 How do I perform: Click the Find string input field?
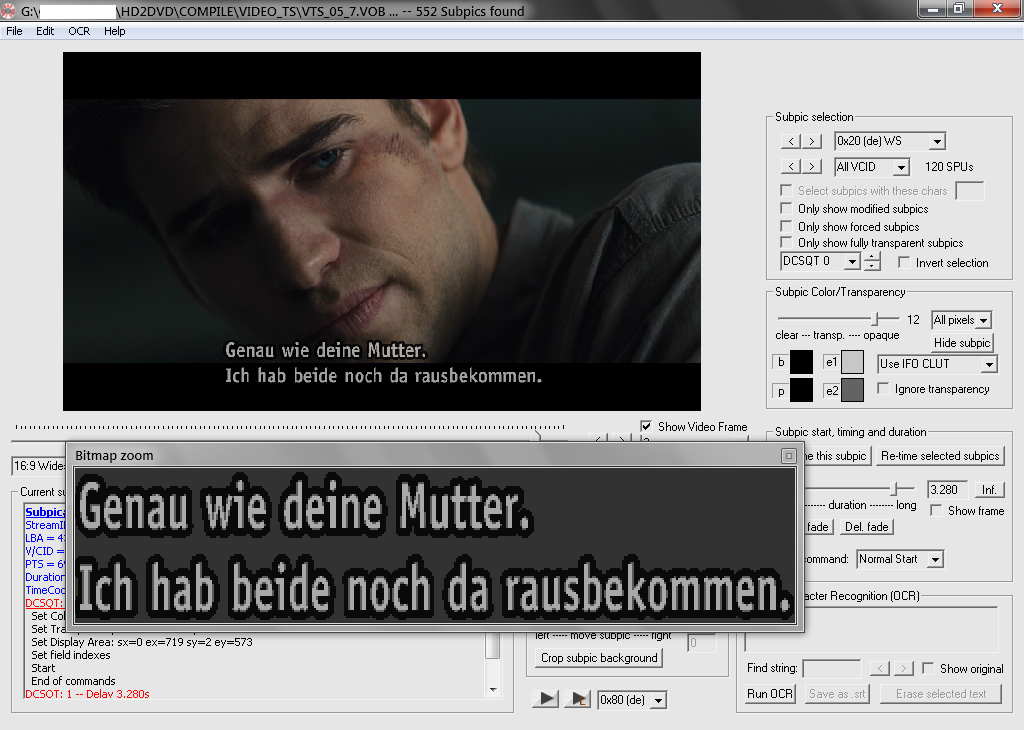coord(832,669)
